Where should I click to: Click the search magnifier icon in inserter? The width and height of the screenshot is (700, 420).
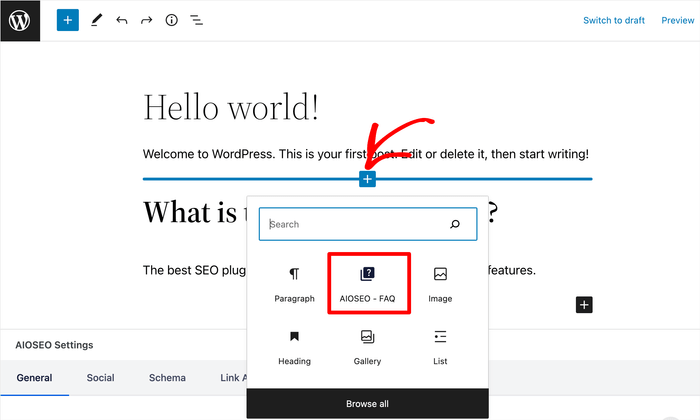[455, 224]
